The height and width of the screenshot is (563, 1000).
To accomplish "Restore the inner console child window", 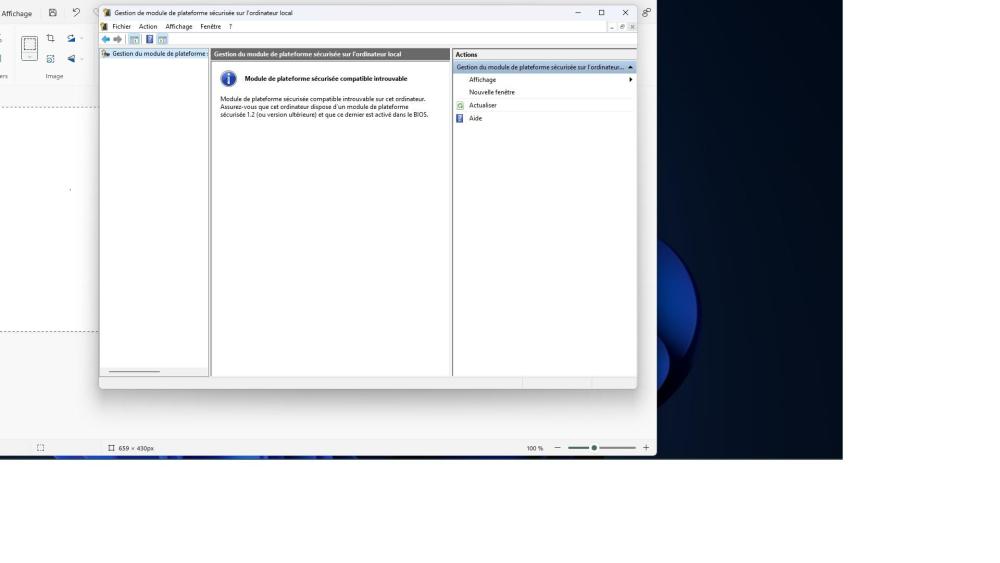I will click(622, 27).
